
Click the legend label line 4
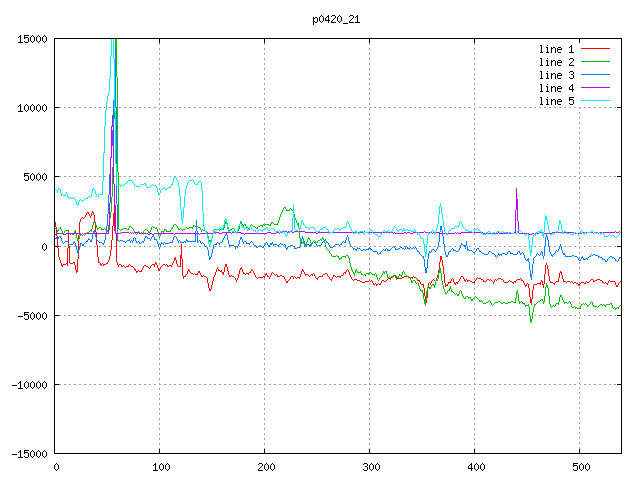click(x=556, y=88)
